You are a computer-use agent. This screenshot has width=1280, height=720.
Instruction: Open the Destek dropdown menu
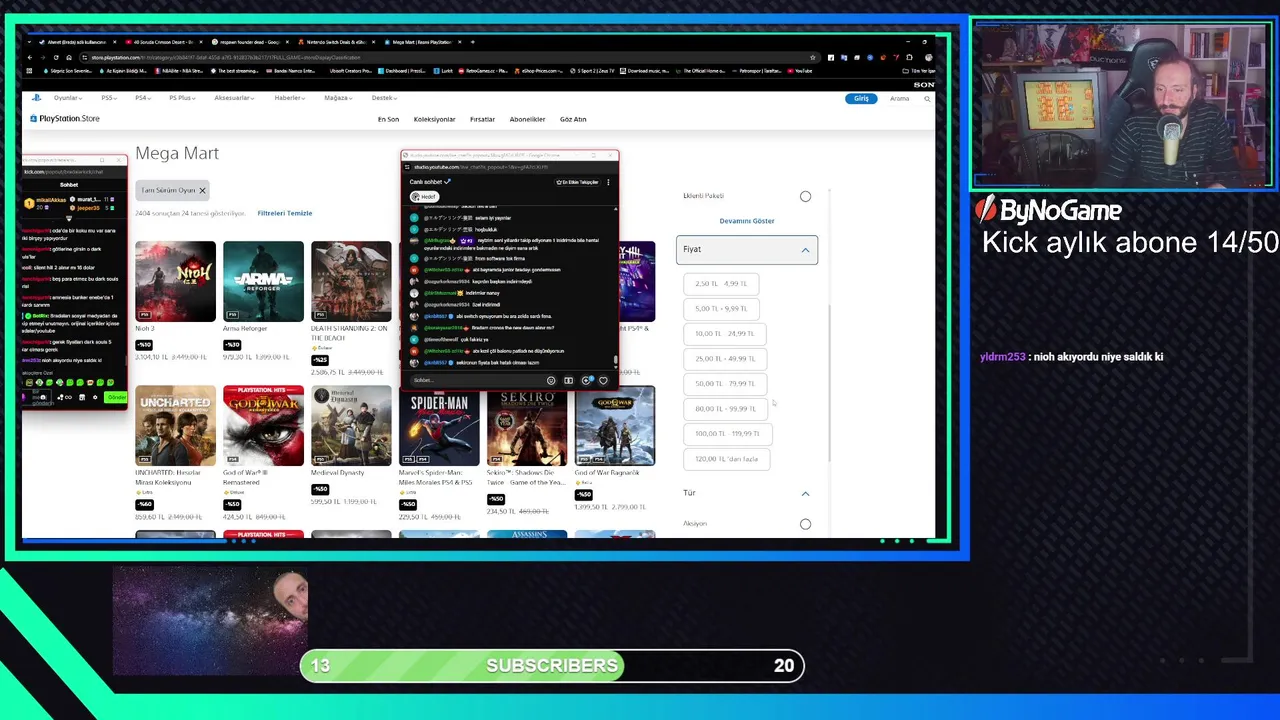(385, 98)
